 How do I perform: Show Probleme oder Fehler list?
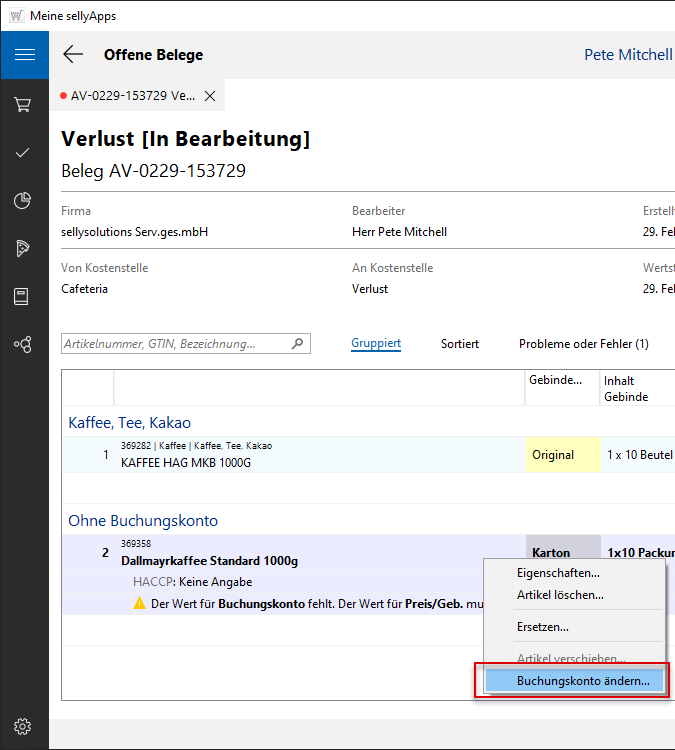[x=583, y=344]
